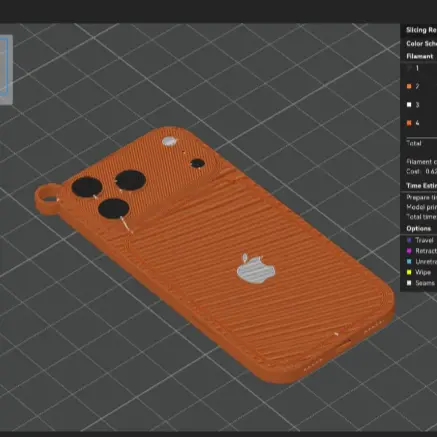
Task: Show Wipe moves in preview
Action: click(x=409, y=272)
